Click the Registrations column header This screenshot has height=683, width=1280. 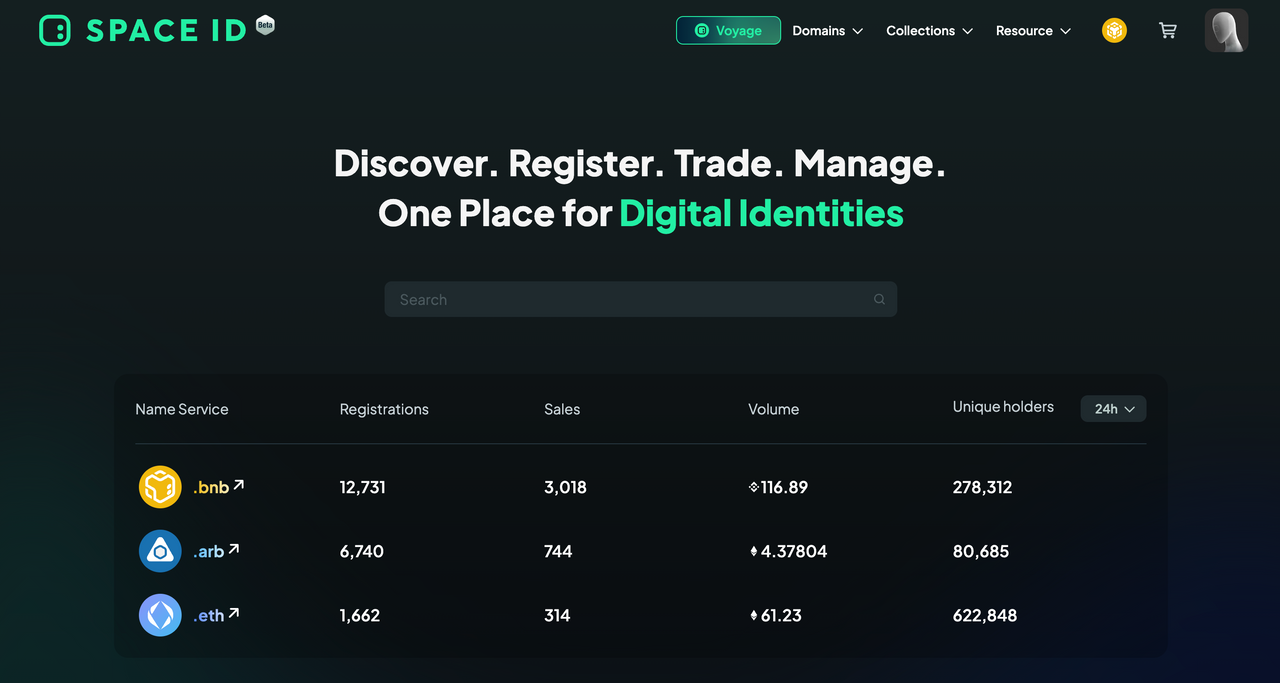tap(384, 409)
